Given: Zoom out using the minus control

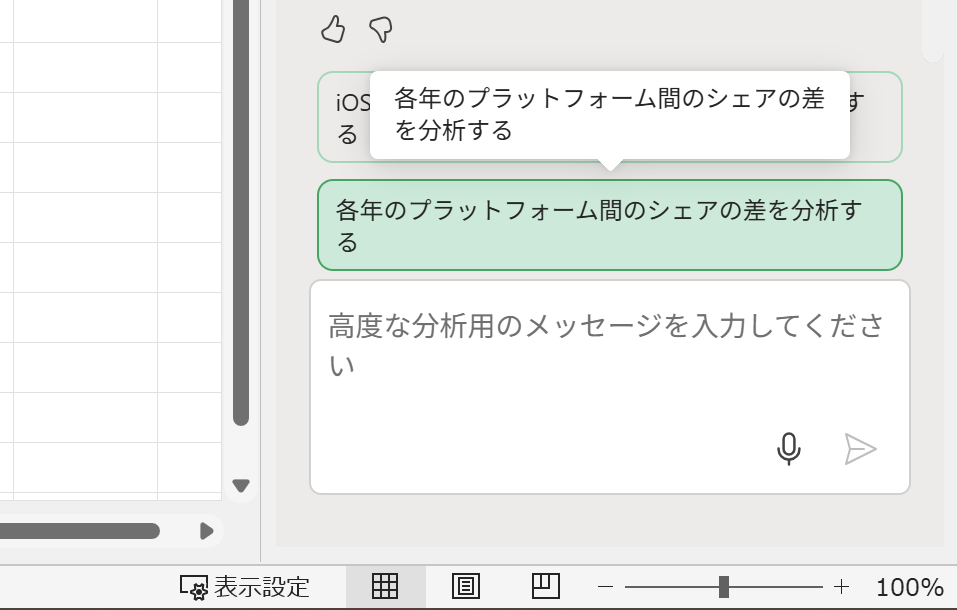Looking at the screenshot, I should 605,587.
